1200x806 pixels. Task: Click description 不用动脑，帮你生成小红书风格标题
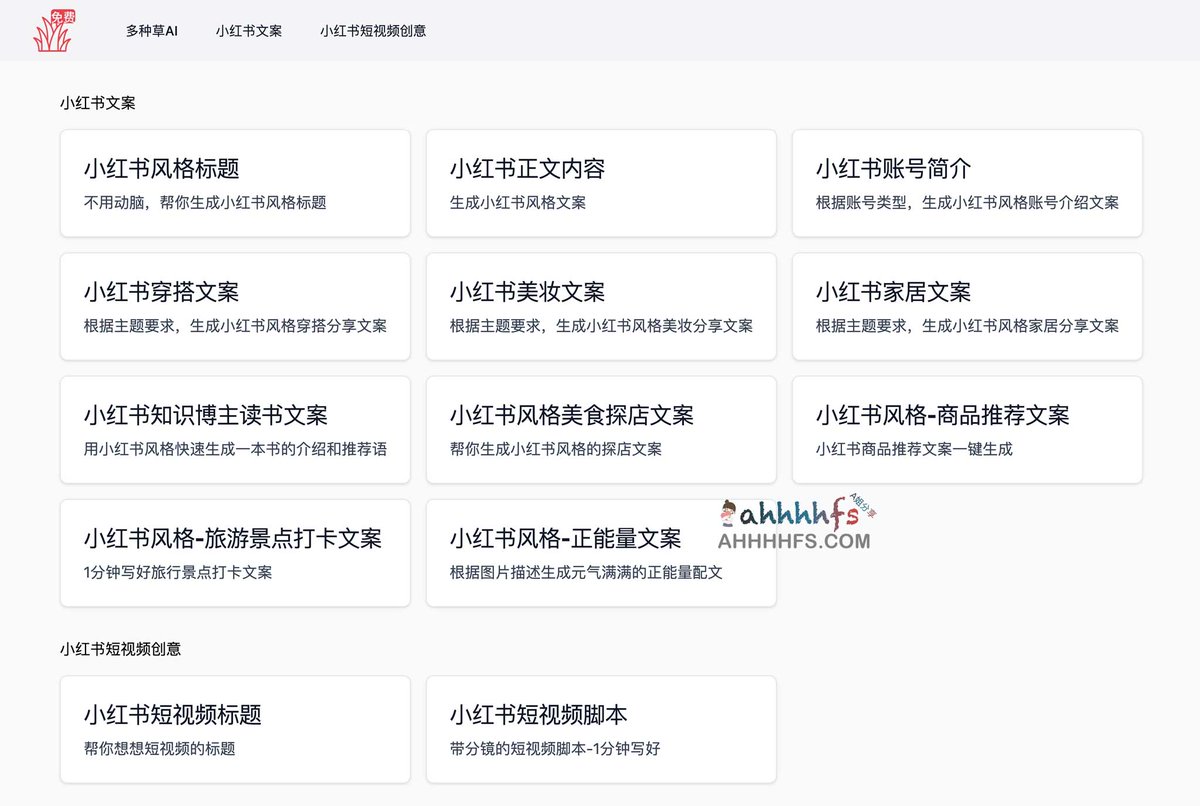tap(205, 202)
